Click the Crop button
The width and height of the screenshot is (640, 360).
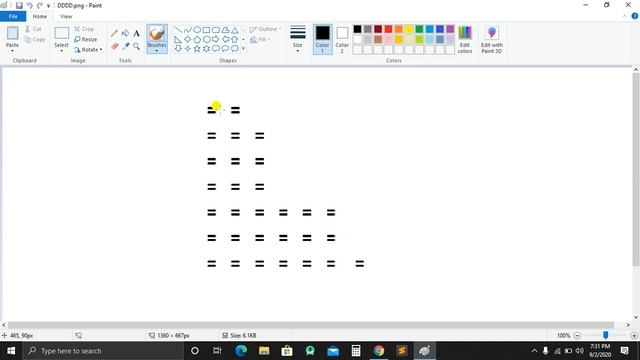[84, 29]
